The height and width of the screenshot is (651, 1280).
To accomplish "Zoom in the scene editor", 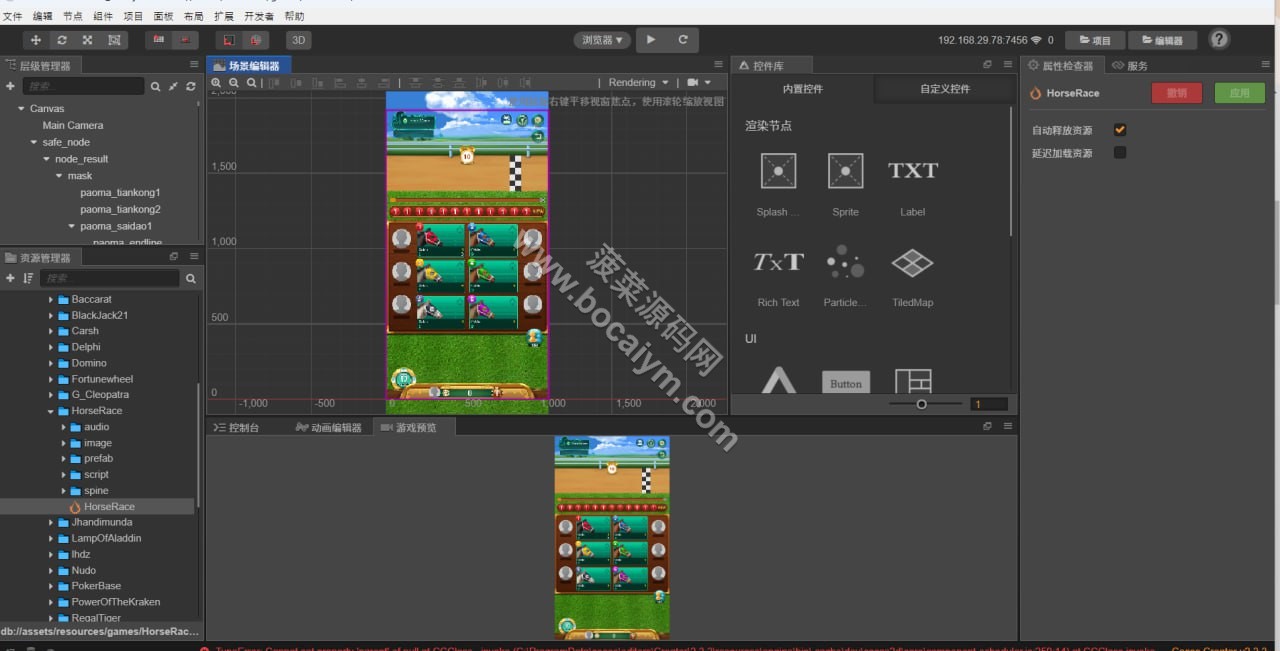I will pos(216,83).
